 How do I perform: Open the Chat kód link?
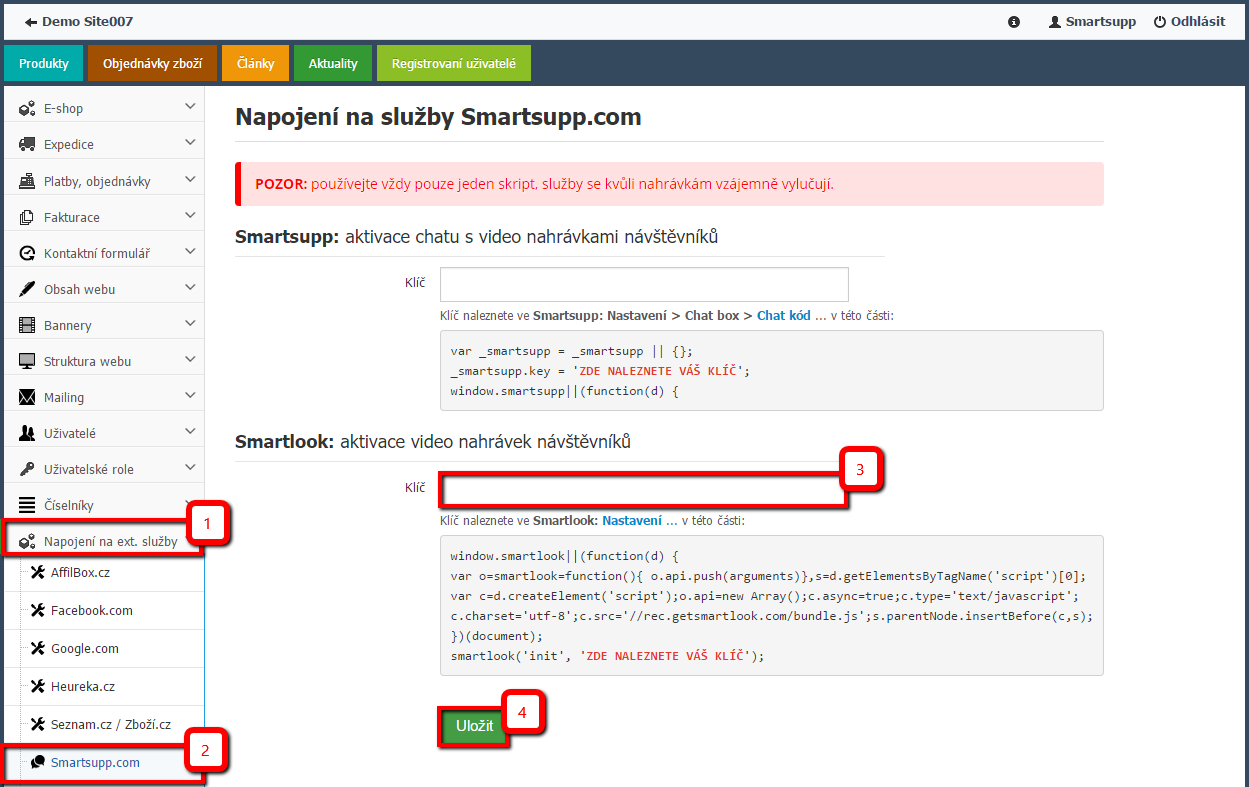(784, 315)
